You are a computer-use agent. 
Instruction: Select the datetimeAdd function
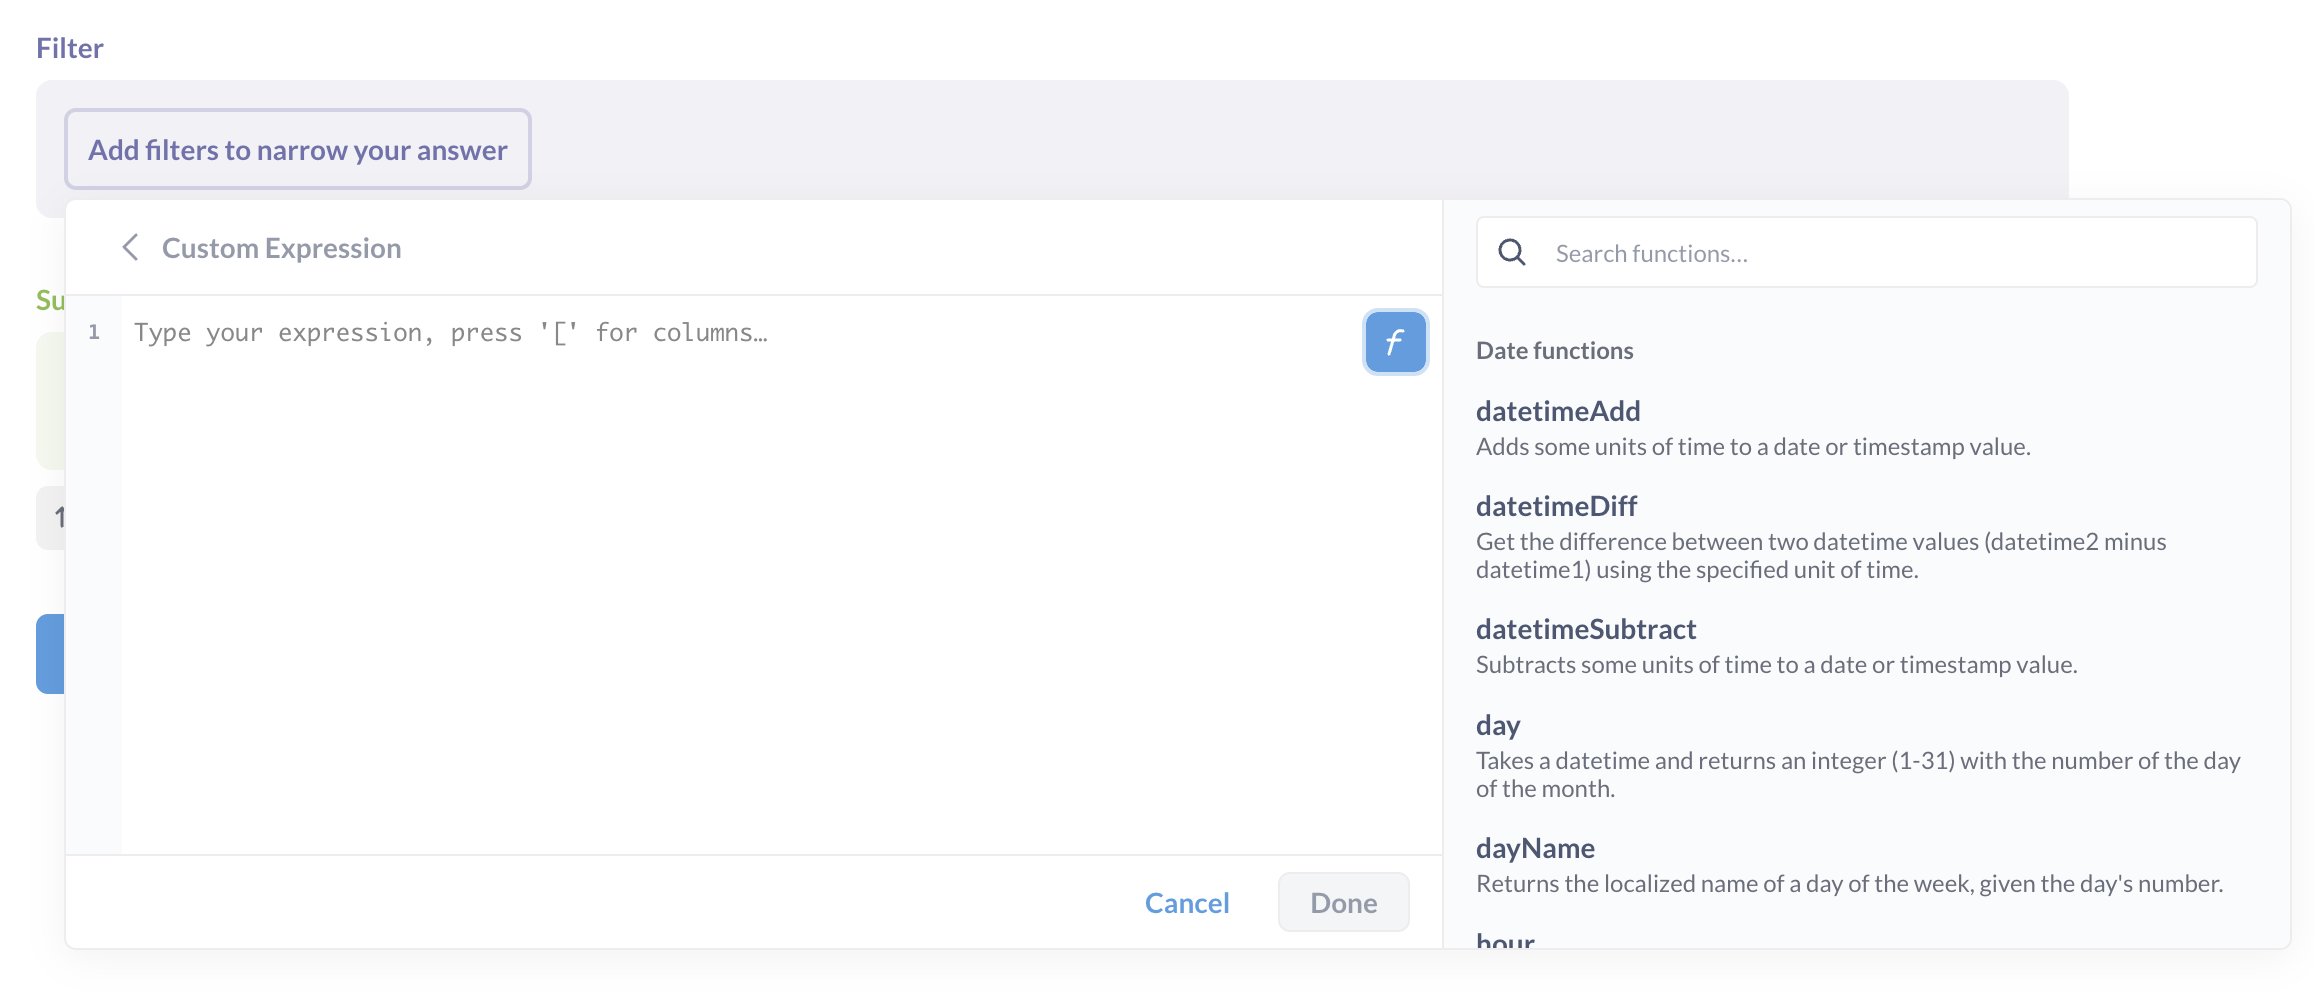pos(1557,411)
